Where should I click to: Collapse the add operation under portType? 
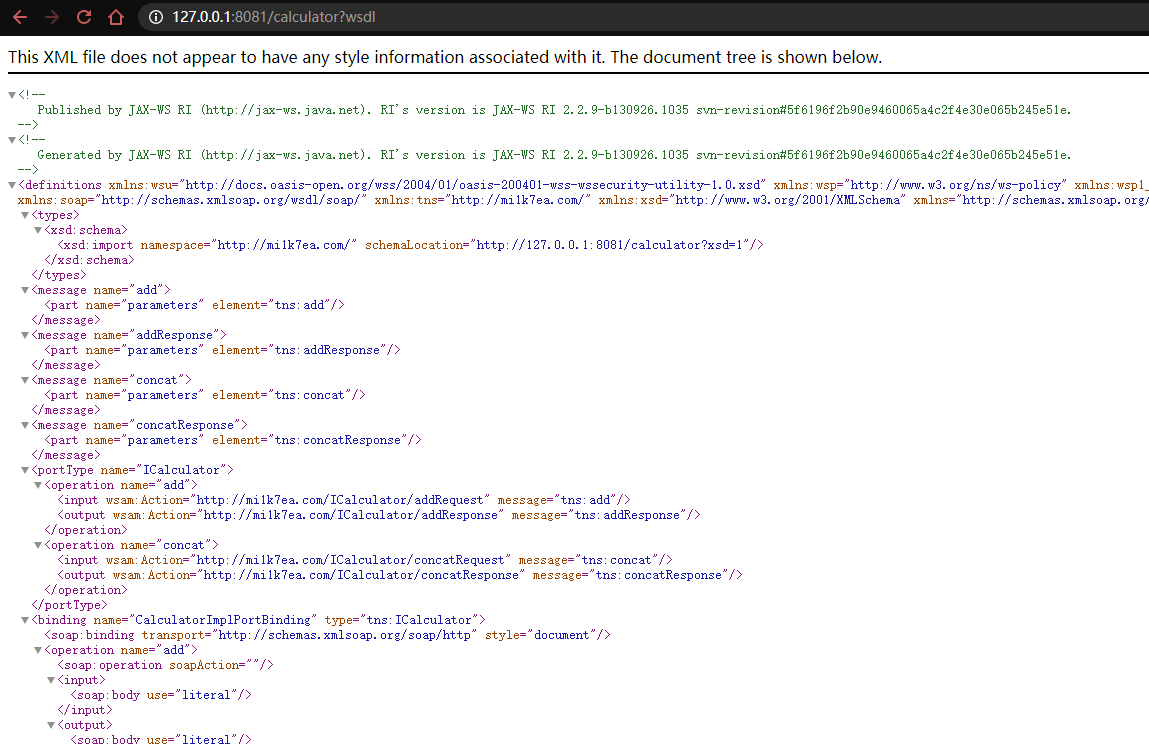point(38,485)
